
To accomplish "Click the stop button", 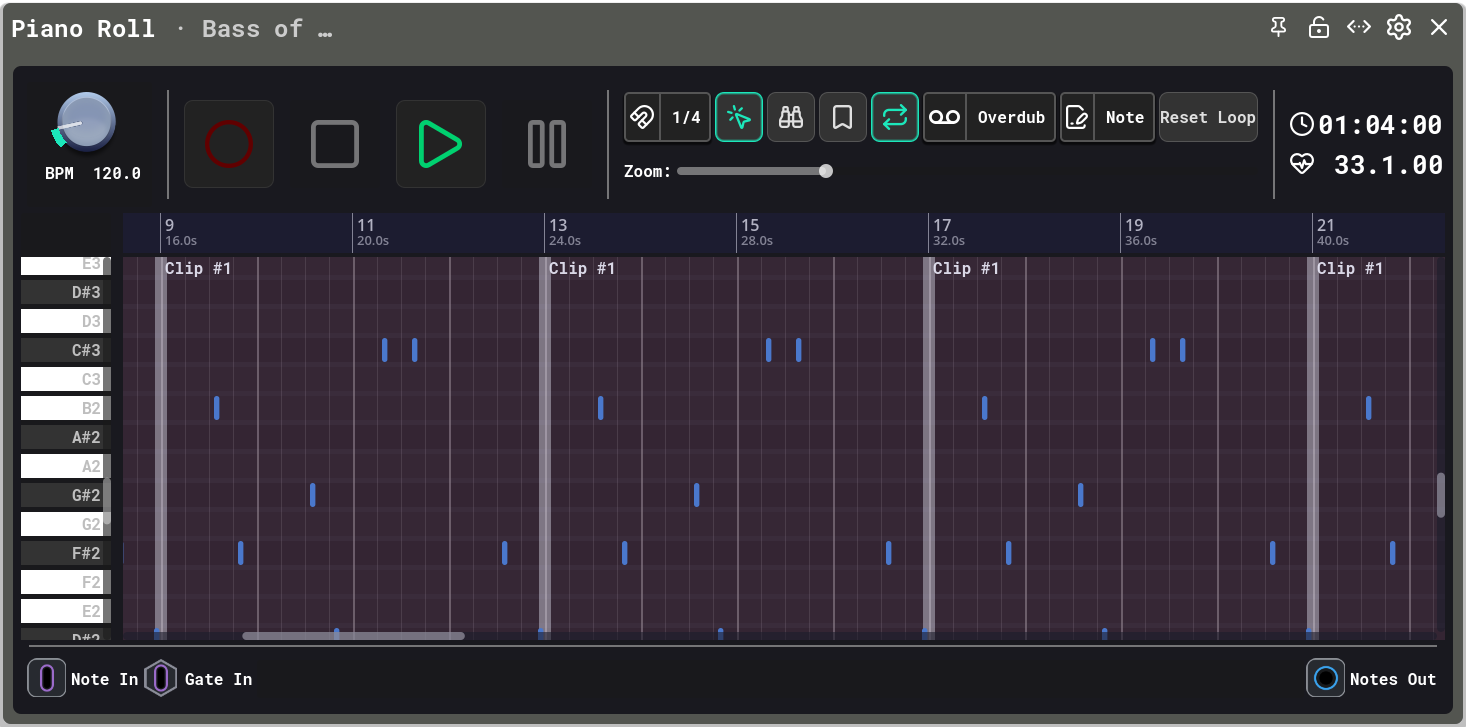I will (x=335, y=144).
